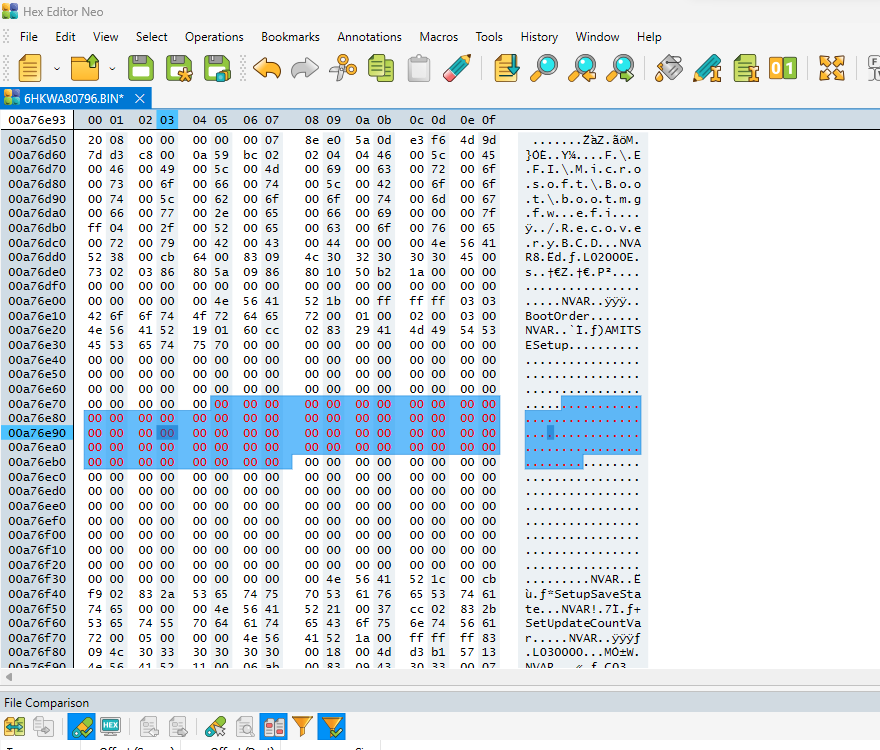Click the Fill paint bucket icon
The height and width of the screenshot is (750, 880).
point(669,68)
